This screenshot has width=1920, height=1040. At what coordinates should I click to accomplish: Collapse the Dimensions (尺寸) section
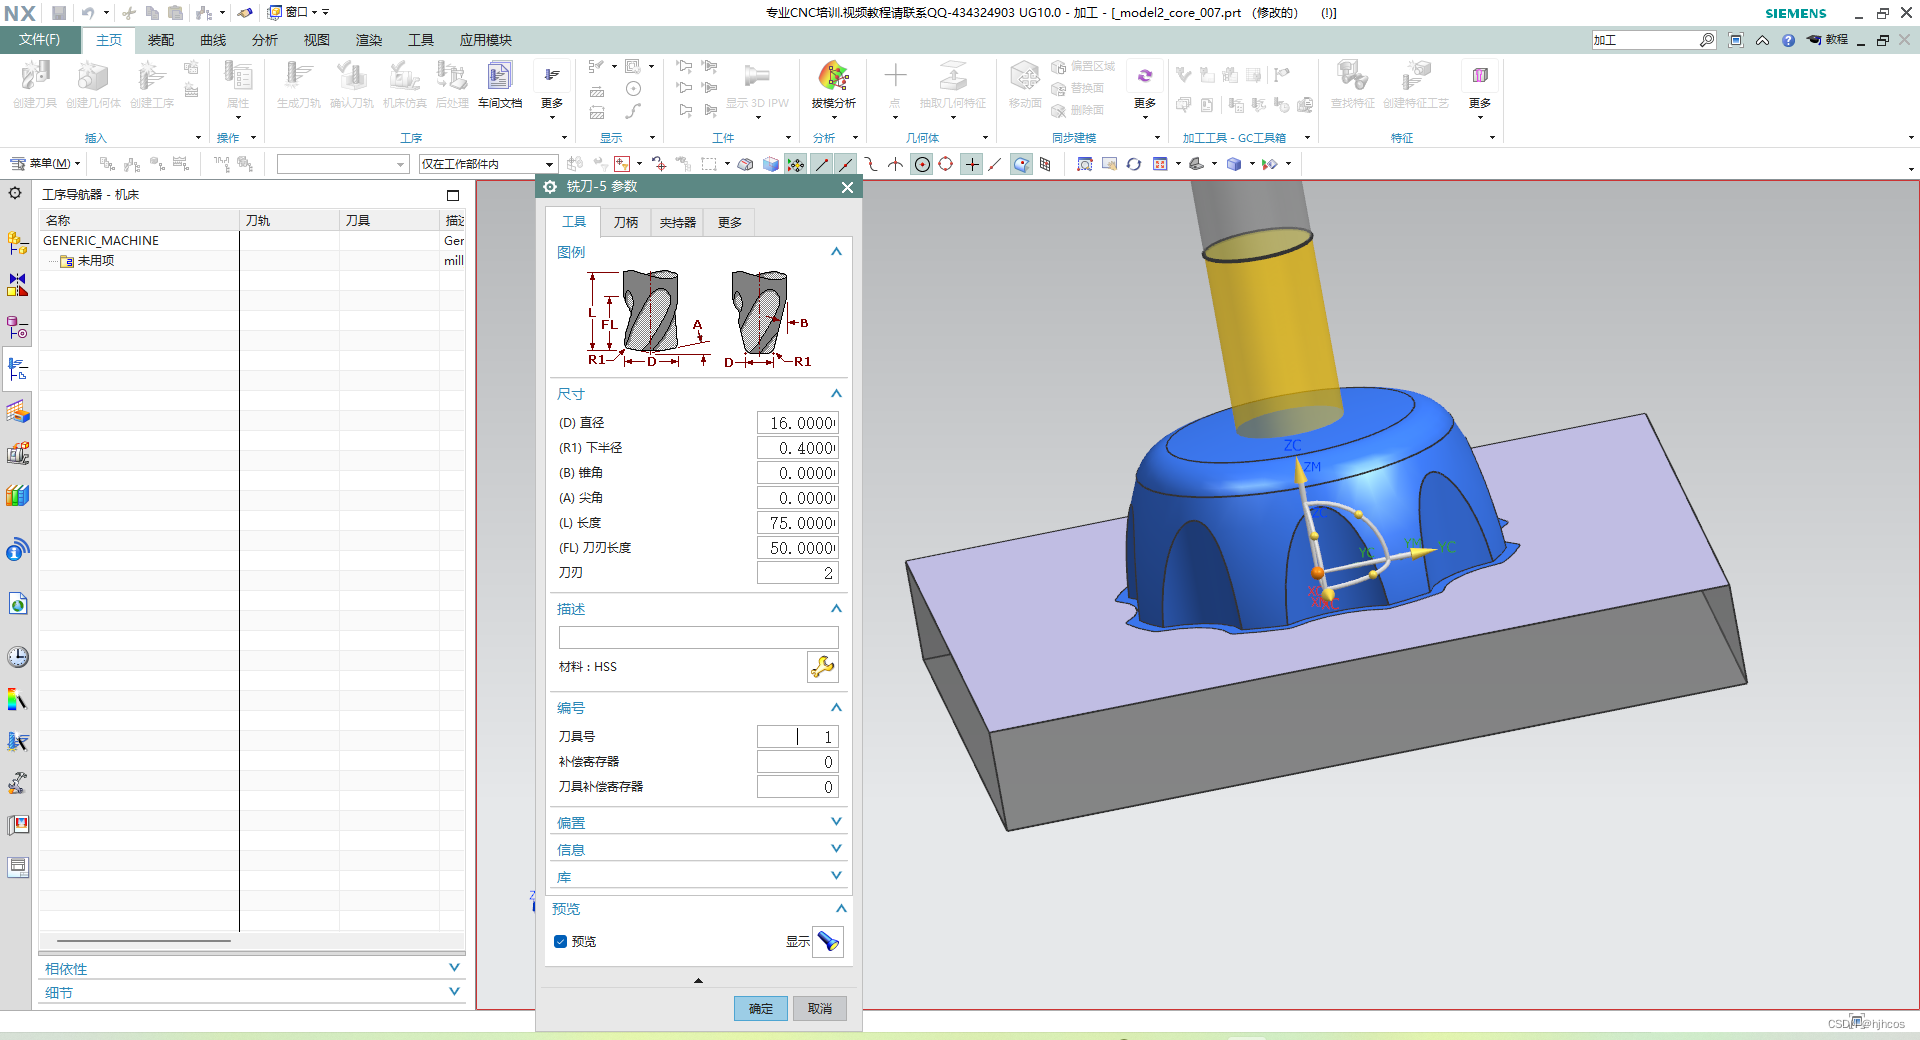pos(836,394)
